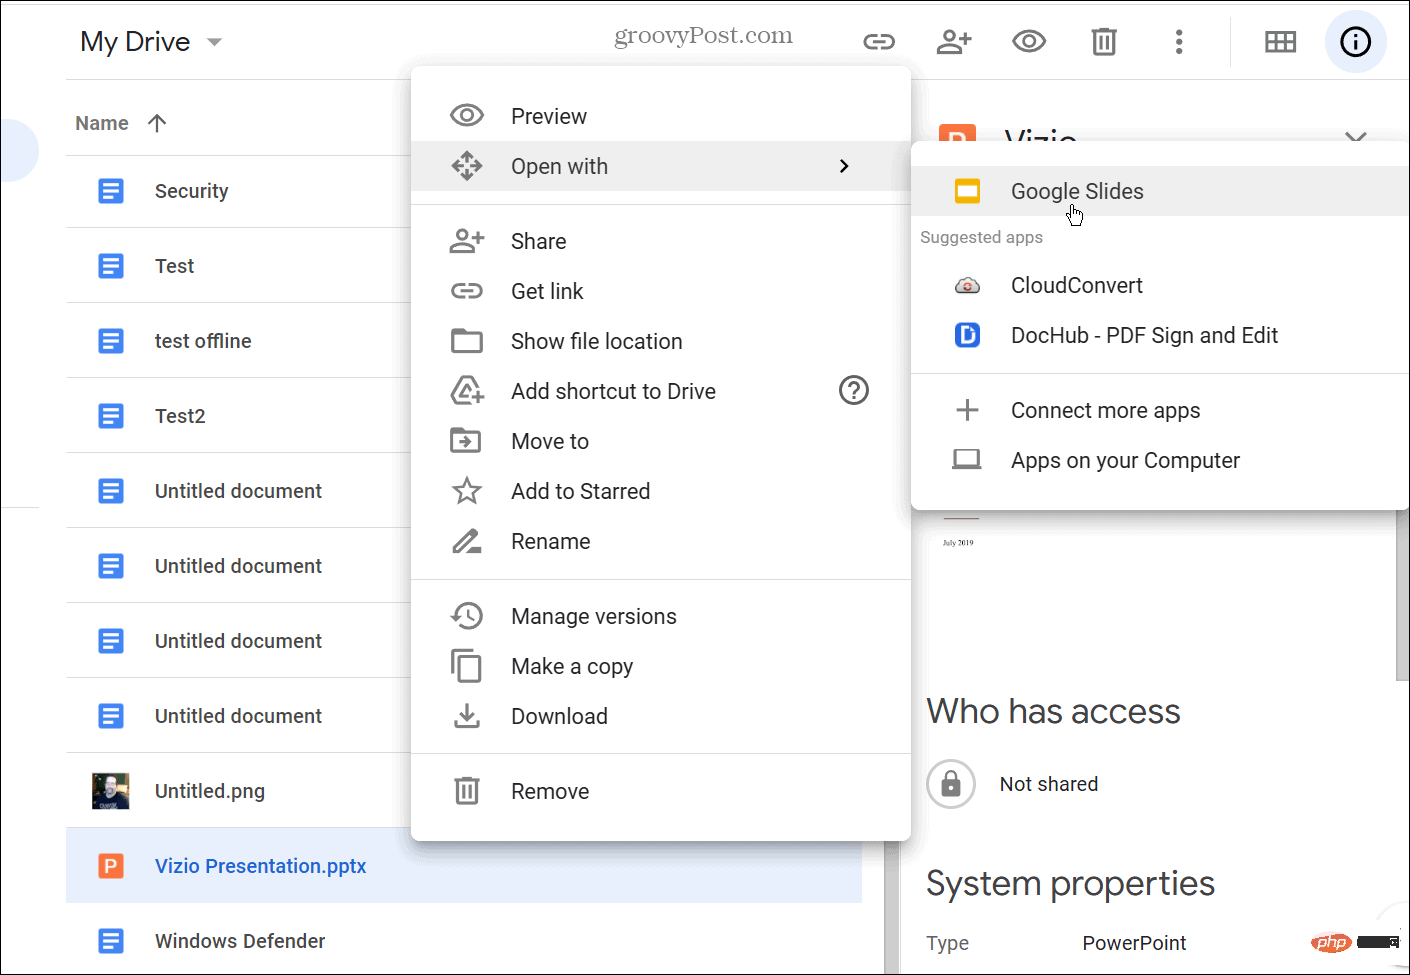Click the orange PowerPoint icon of Vizio Presentation

point(111,866)
